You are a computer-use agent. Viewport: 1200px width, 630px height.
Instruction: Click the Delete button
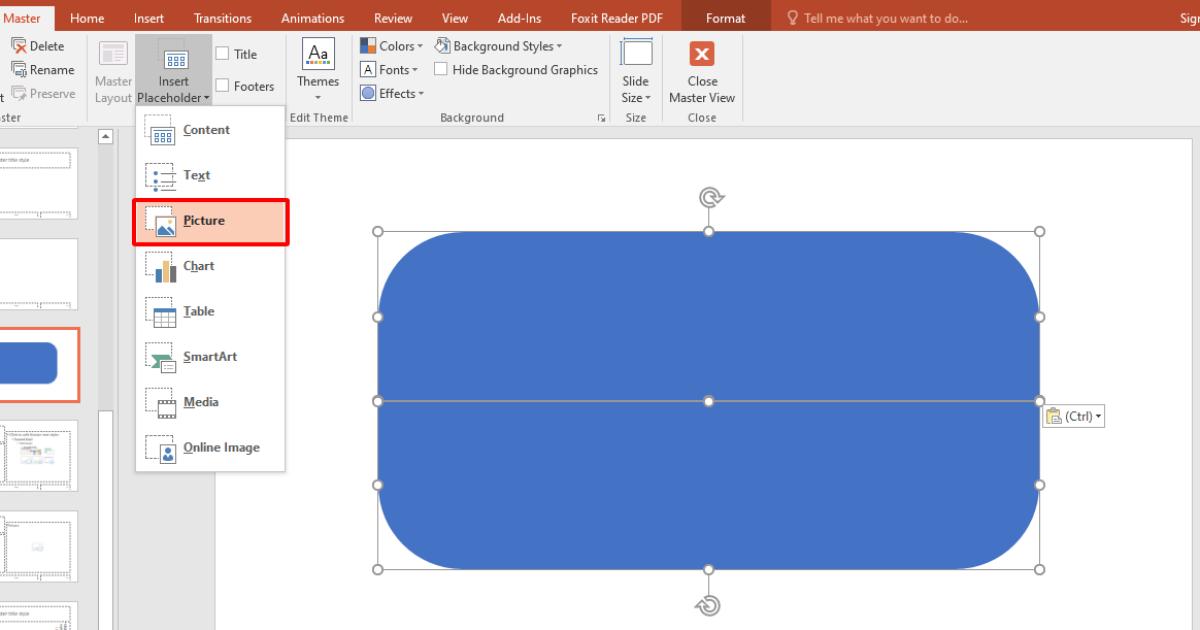(40, 45)
